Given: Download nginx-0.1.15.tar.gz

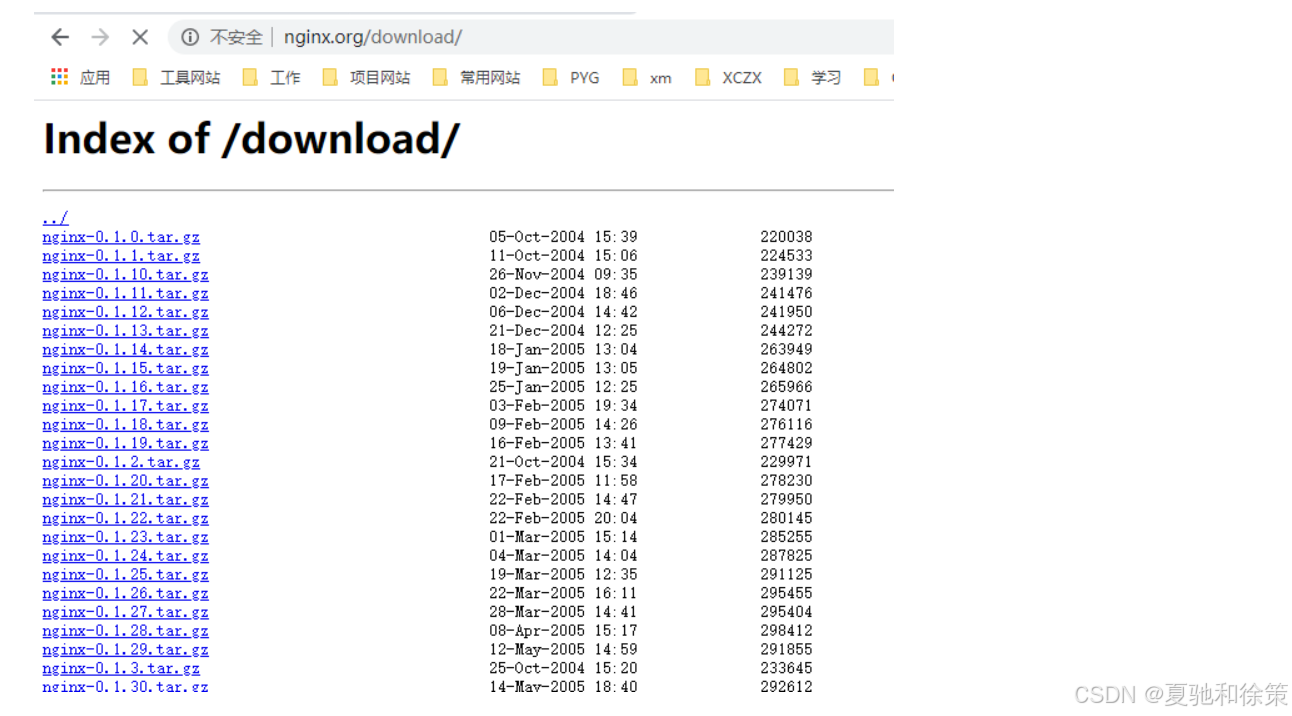Looking at the screenshot, I should [x=125, y=368].
